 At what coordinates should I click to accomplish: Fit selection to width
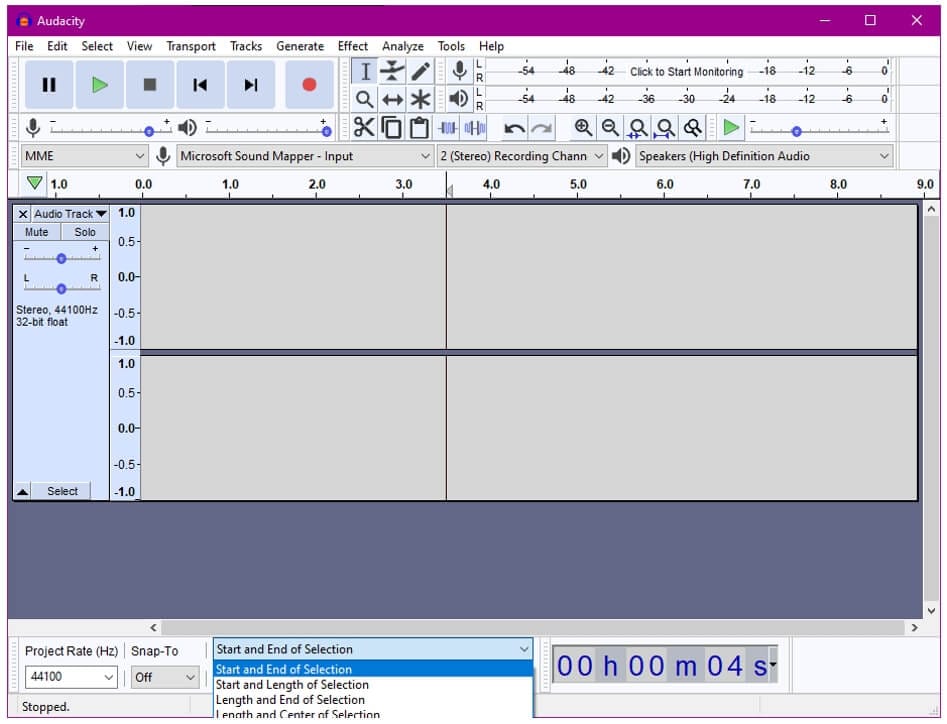[x=638, y=127]
